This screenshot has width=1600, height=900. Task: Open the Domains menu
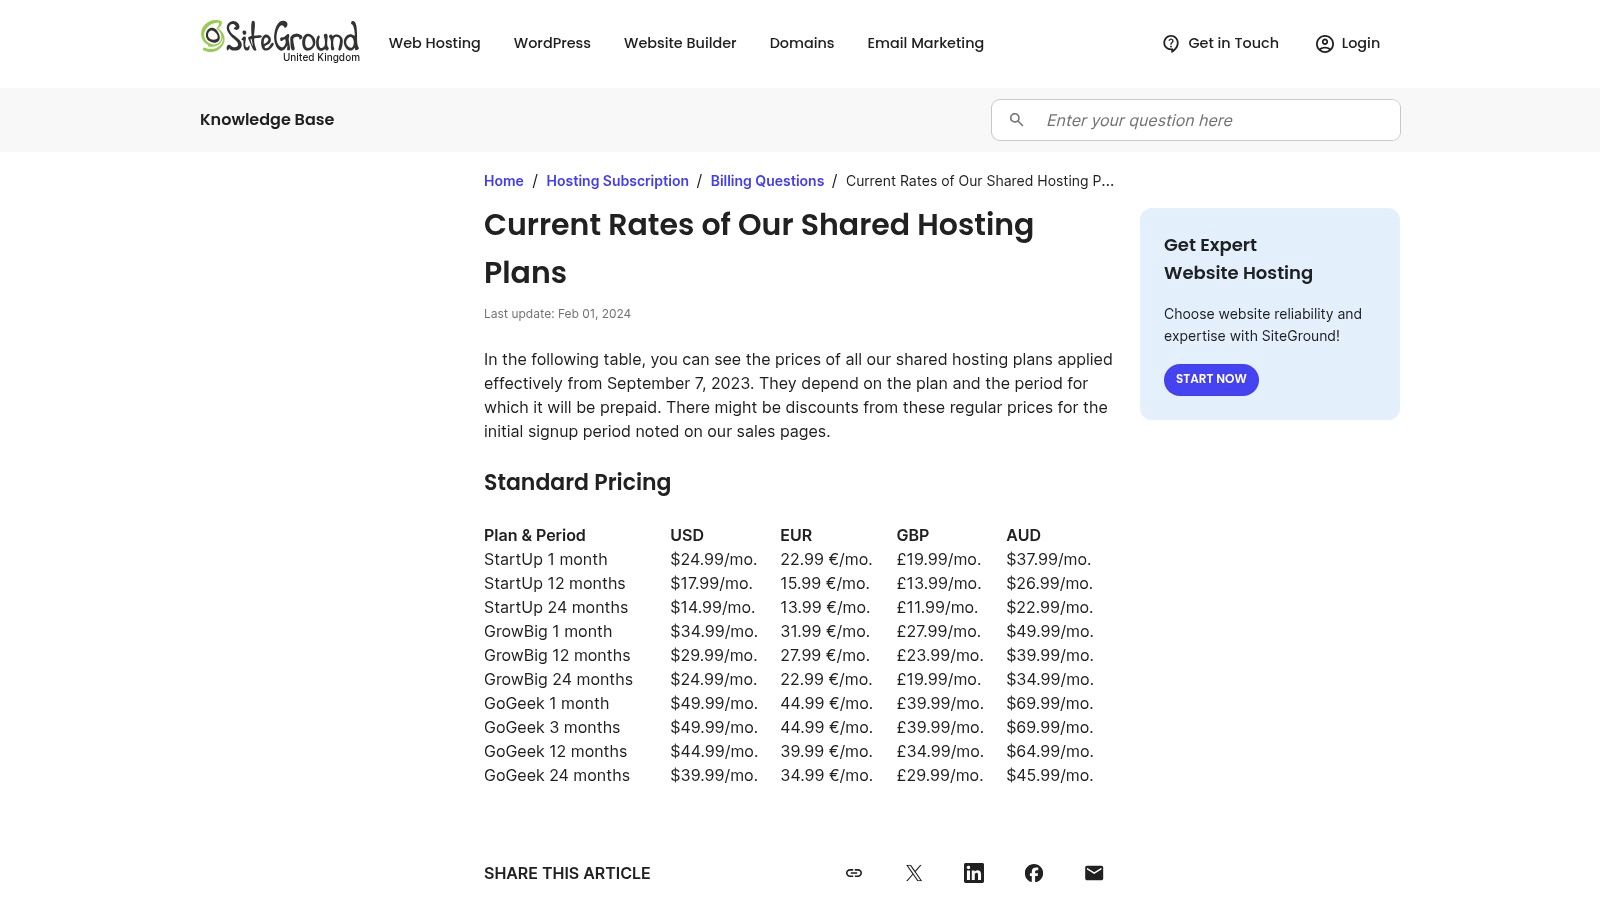802,43
